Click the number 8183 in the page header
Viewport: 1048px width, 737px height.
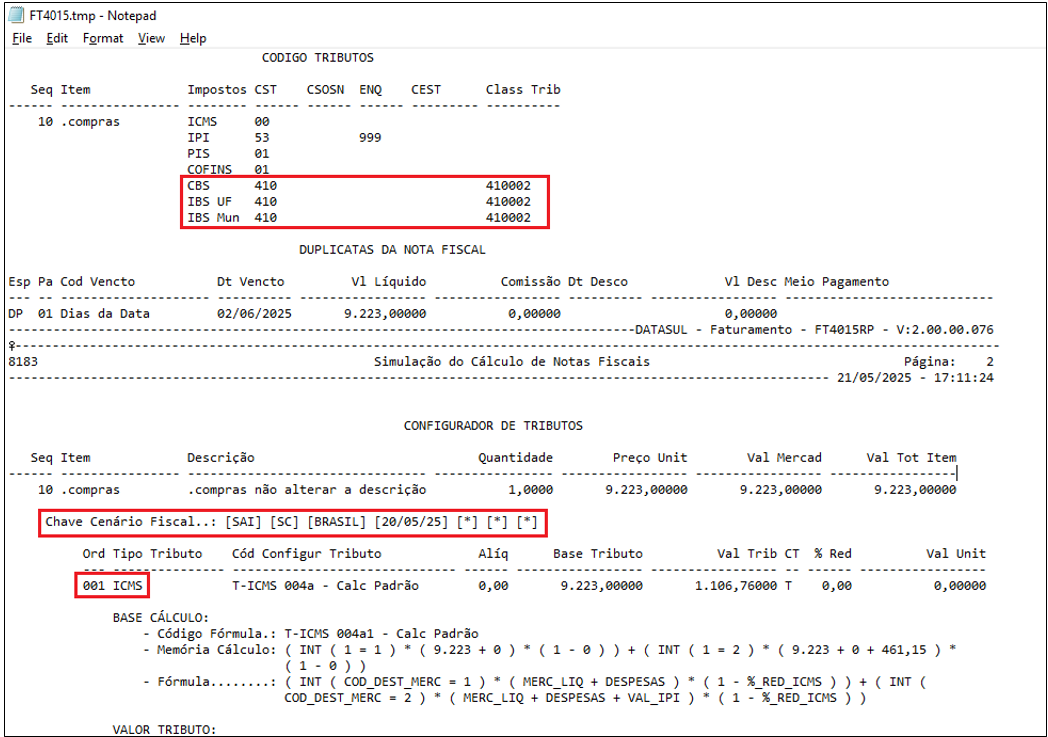[x=23, y=362]
